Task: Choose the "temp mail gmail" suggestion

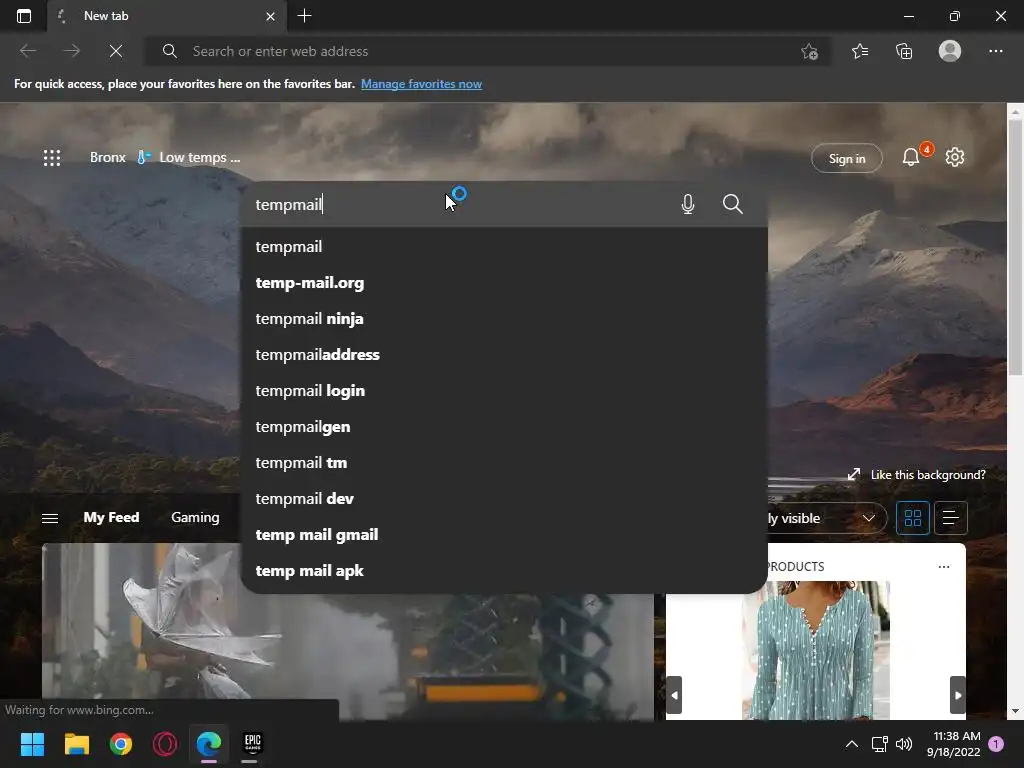Action: pos(504,534)
